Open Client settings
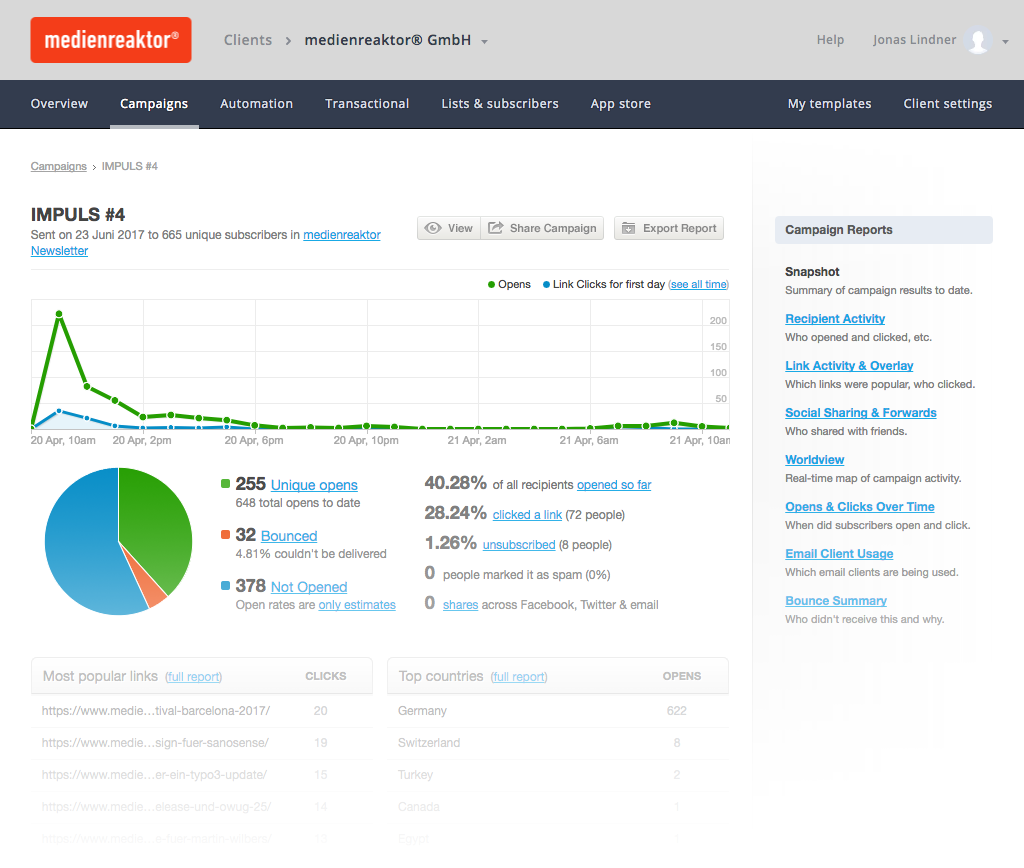1024x868 pixels. click(948, 104)
